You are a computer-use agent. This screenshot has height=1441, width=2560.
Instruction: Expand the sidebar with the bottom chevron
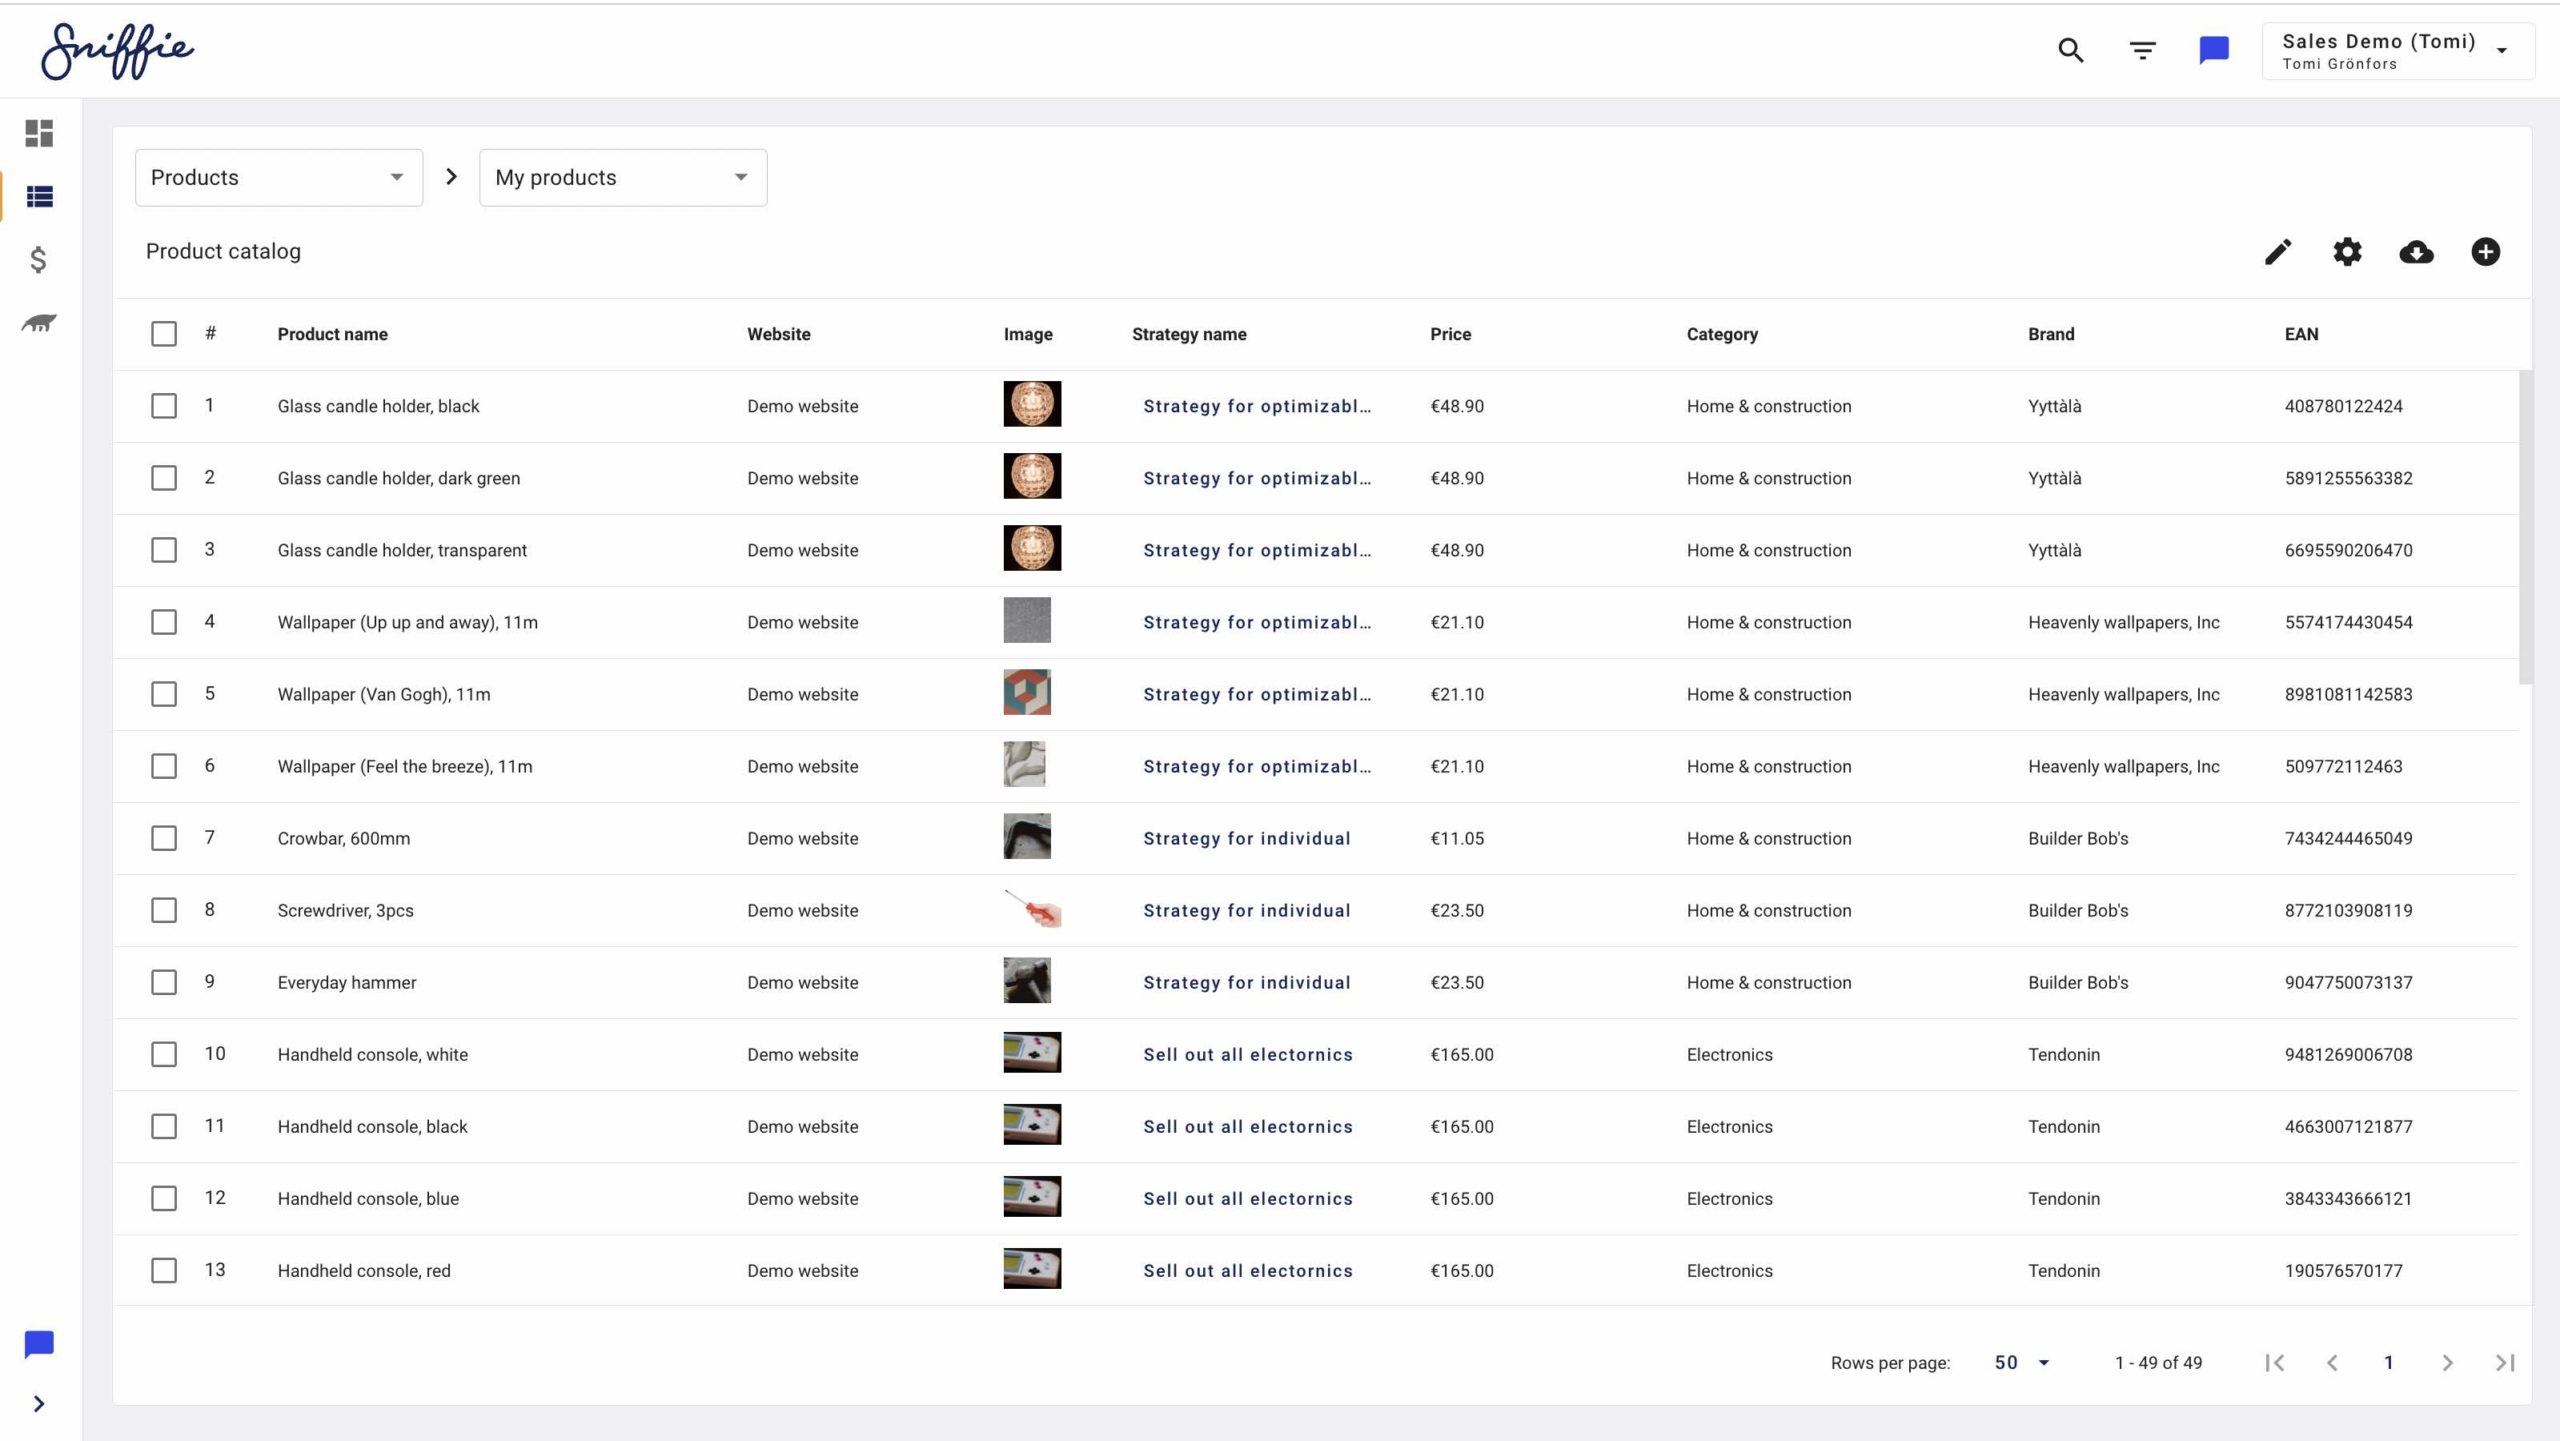point(39,1404)
